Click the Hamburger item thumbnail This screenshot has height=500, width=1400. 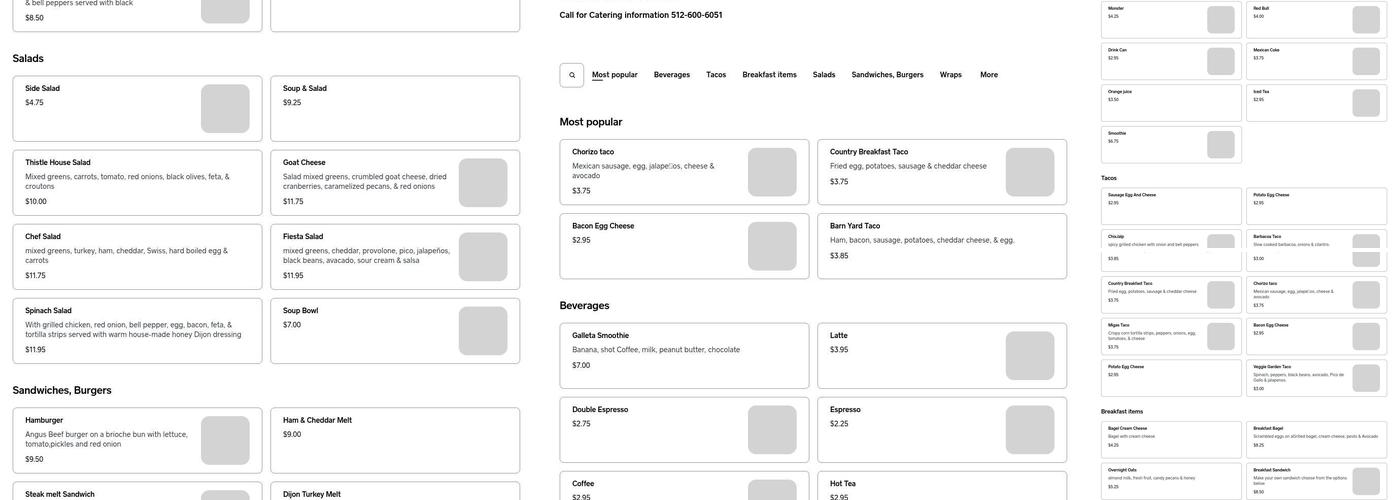coord(225,440)
